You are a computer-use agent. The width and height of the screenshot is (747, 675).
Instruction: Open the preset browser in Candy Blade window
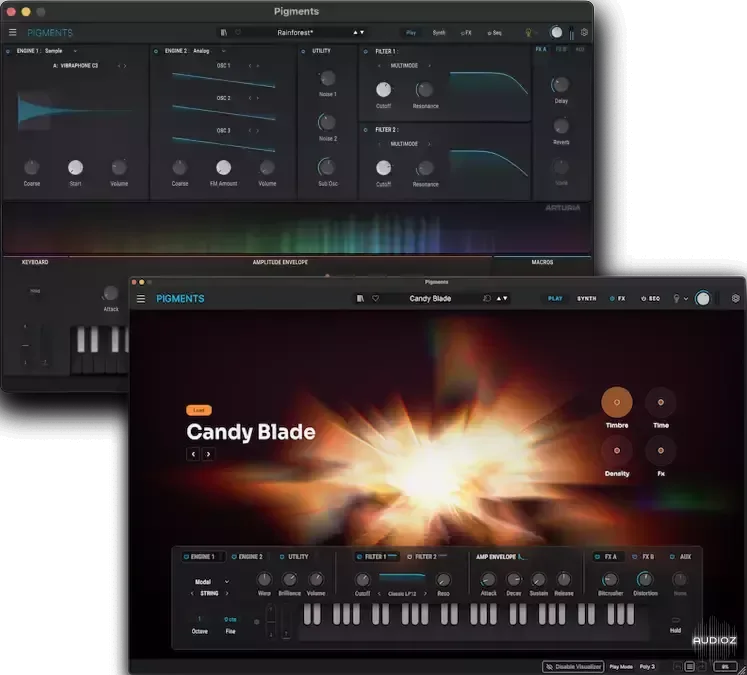(360, 299)
